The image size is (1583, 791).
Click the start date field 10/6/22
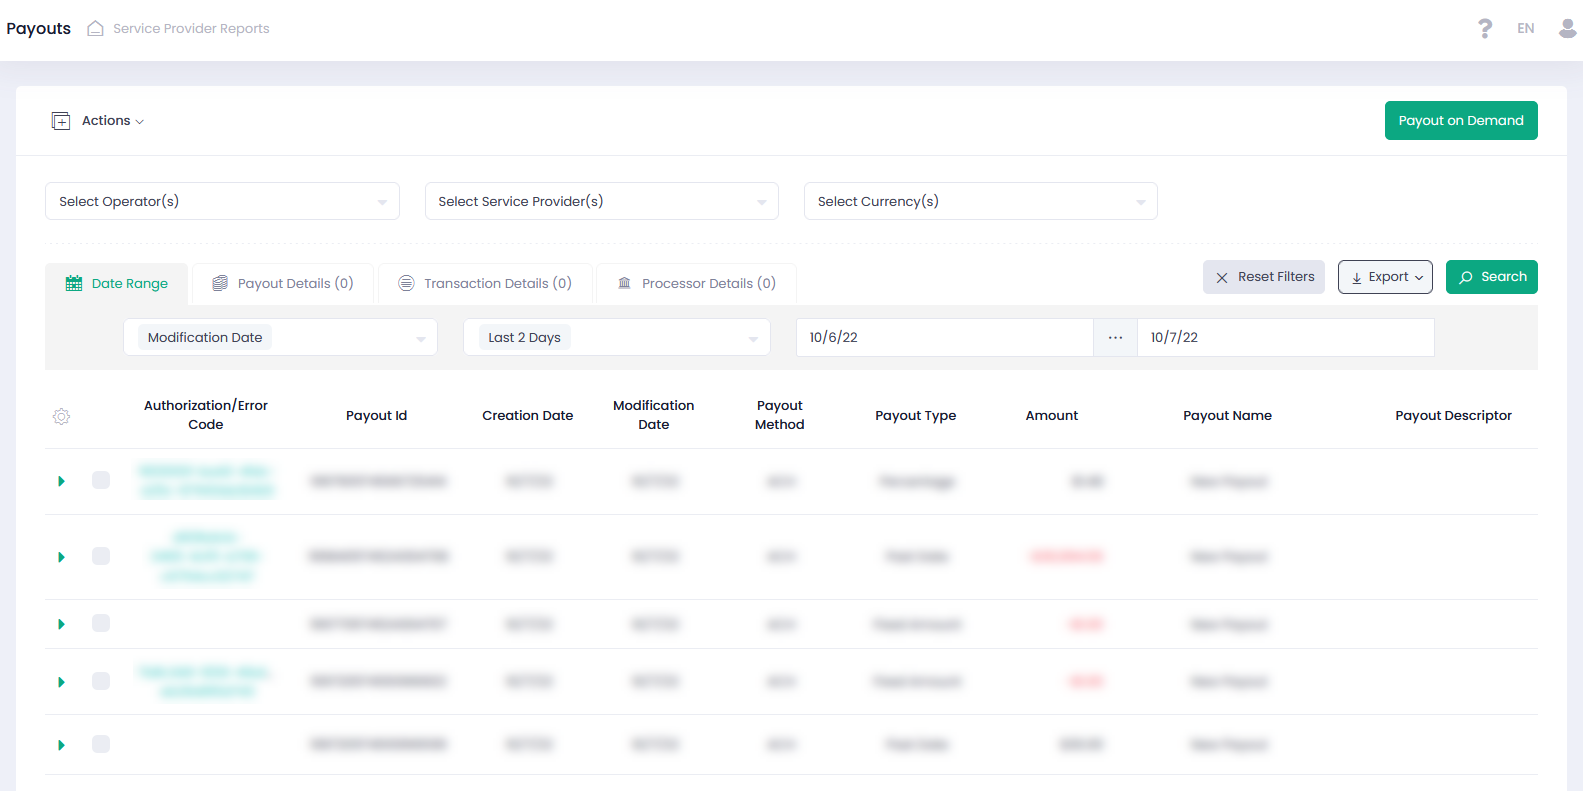tap(943, 338)
